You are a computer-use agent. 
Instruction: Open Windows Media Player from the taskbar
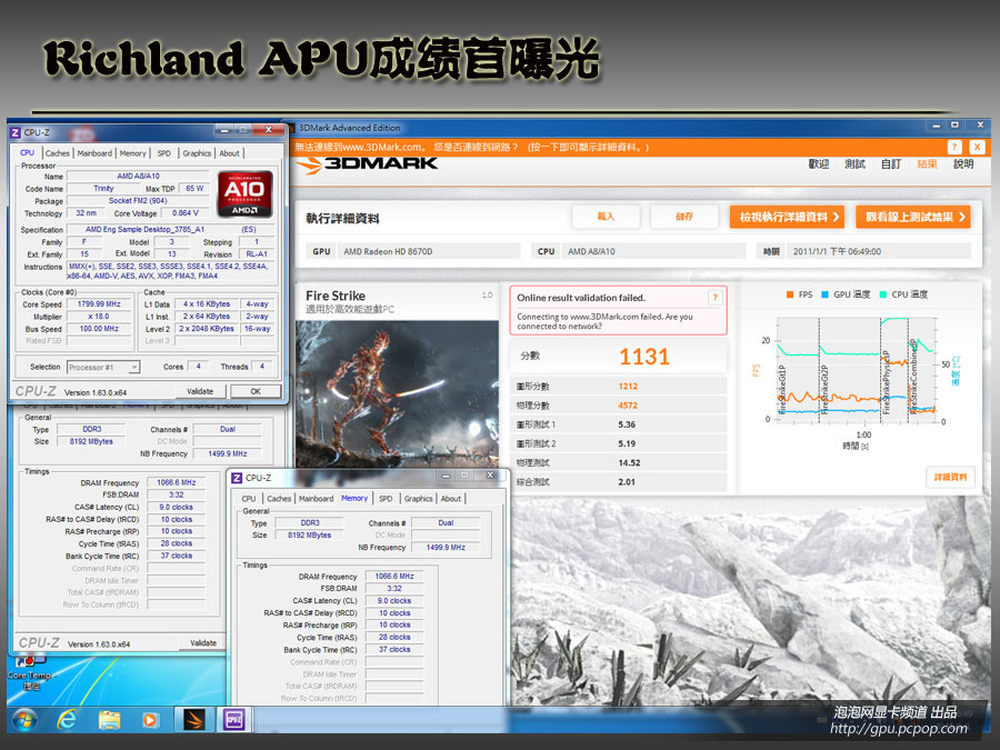pos(149,720)
